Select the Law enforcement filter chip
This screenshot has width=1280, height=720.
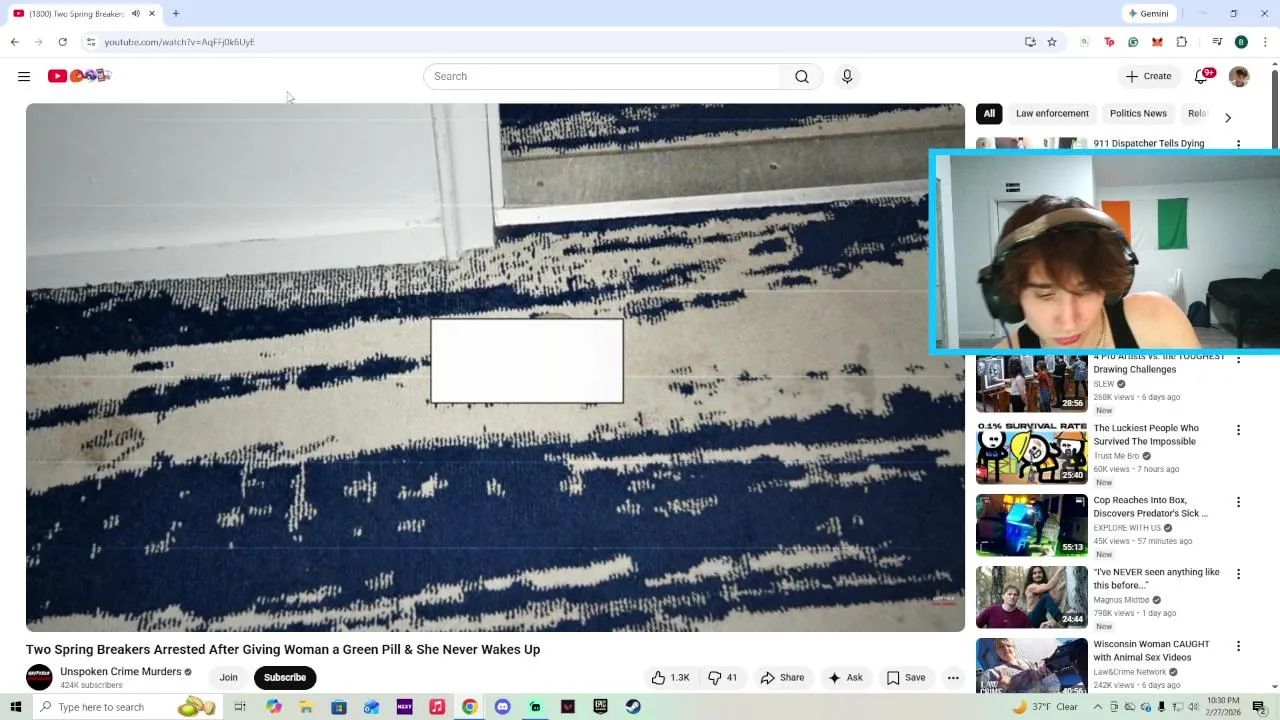click(1052, 114)
